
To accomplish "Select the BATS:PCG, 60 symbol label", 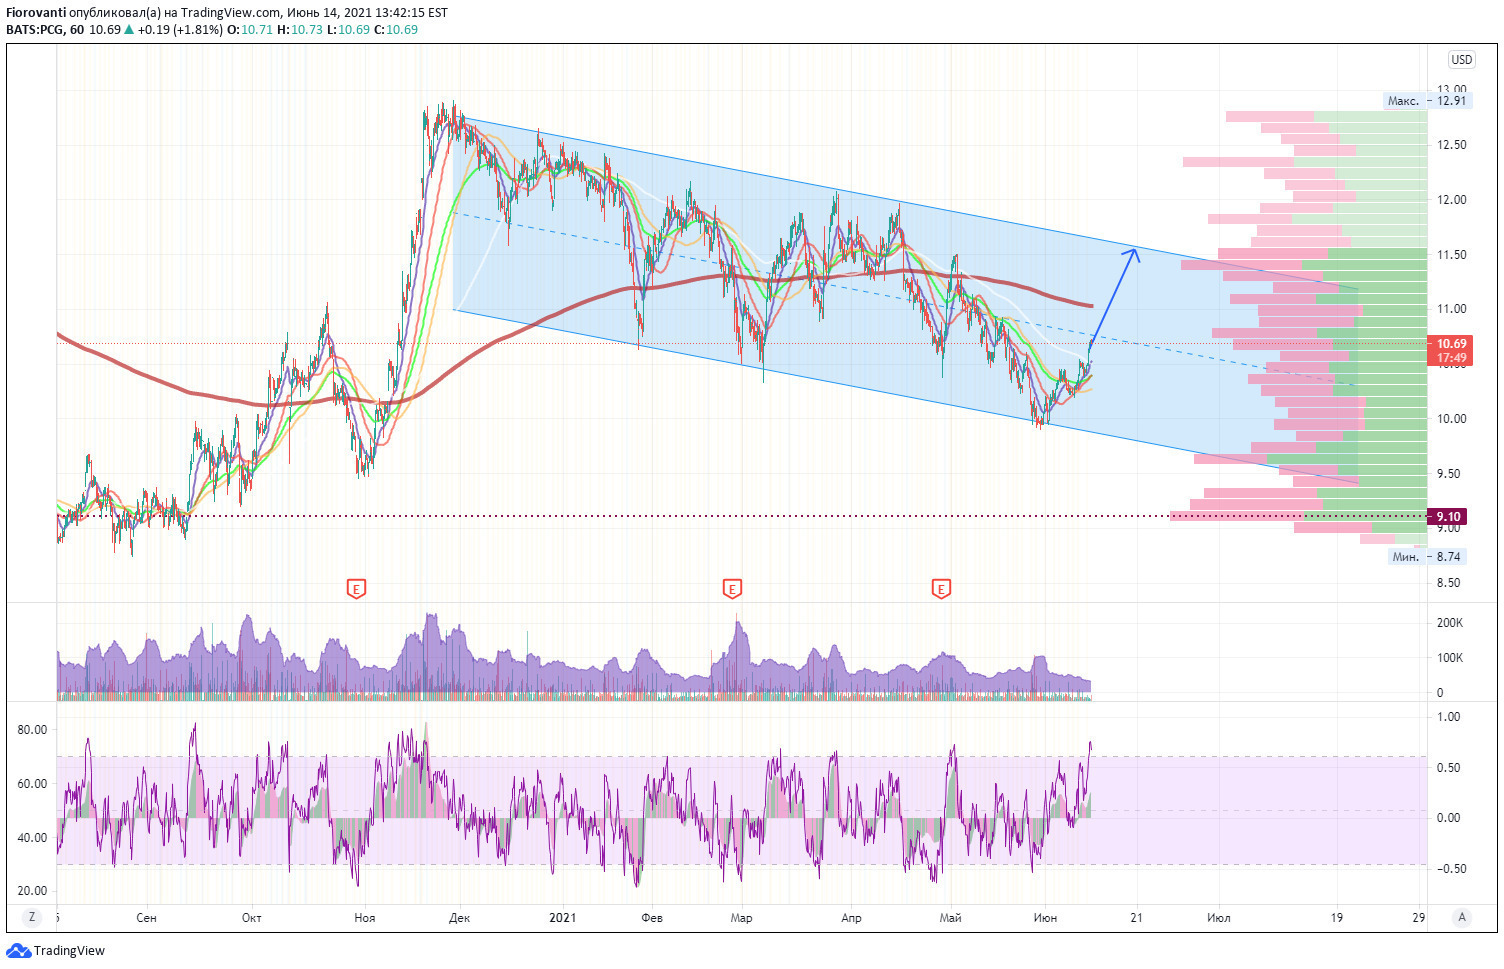I will [45, 30].
